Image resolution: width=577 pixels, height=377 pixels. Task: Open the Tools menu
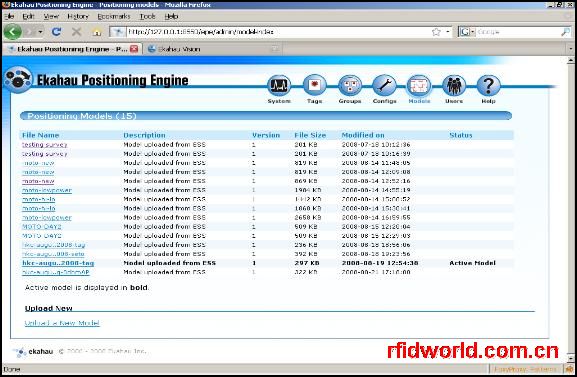147,16
